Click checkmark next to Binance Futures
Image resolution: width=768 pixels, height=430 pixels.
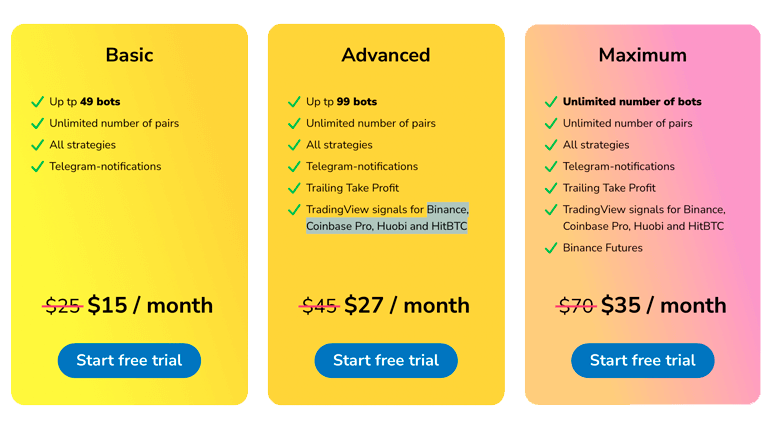click(551, 248)
